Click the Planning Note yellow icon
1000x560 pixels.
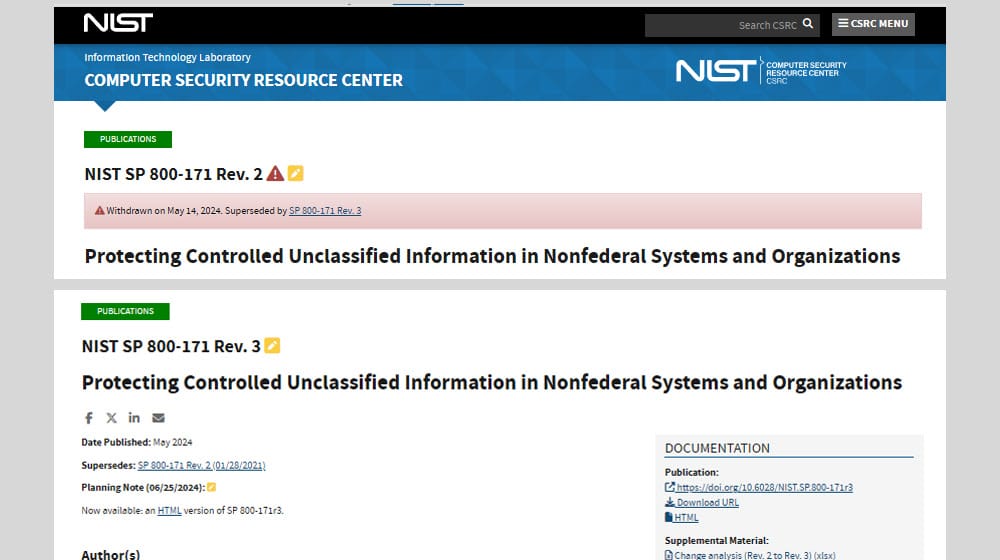211,488
